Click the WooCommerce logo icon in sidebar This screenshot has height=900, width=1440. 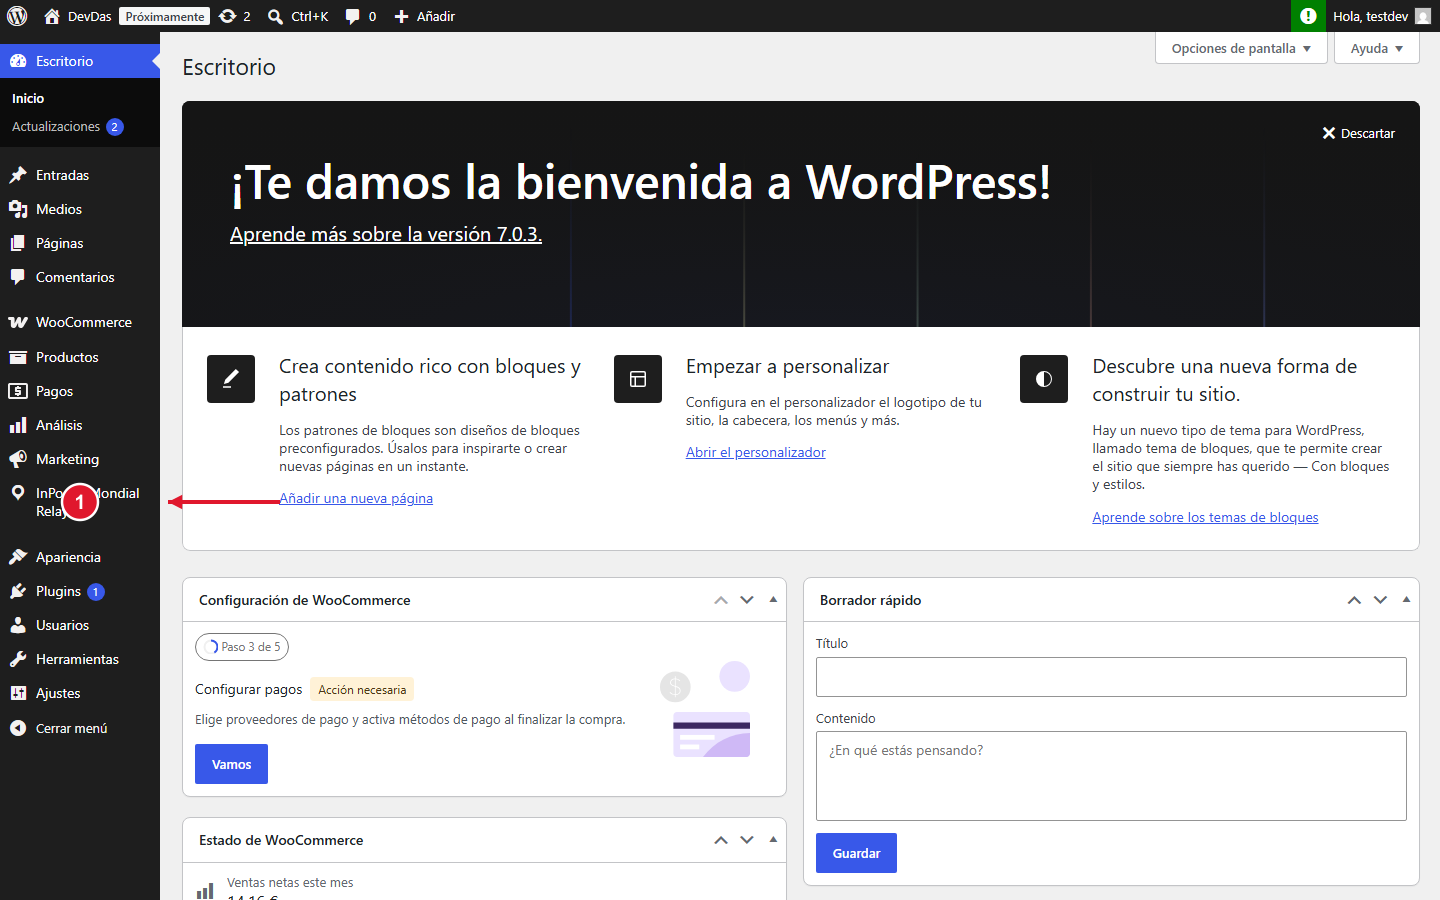18,322
